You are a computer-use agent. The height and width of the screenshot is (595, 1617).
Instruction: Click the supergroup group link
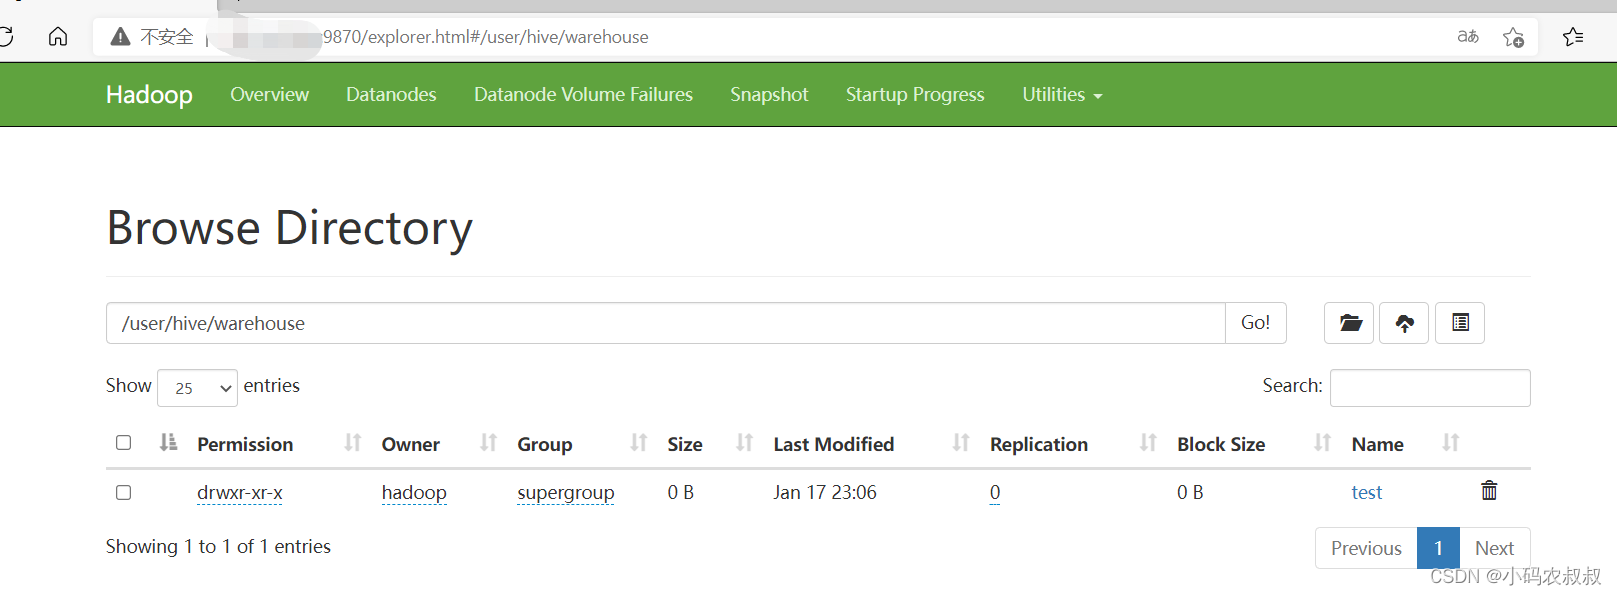(565, 492)
